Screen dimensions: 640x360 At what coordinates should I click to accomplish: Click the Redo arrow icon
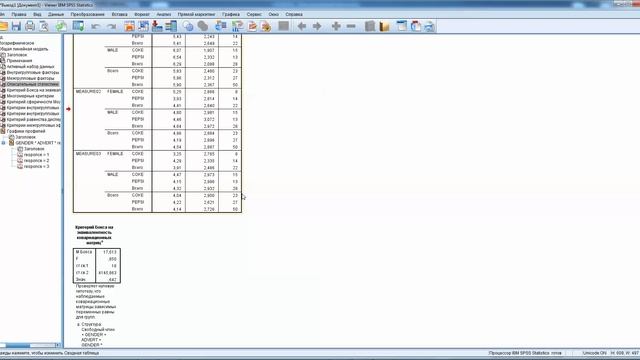(x=111, y=27)
